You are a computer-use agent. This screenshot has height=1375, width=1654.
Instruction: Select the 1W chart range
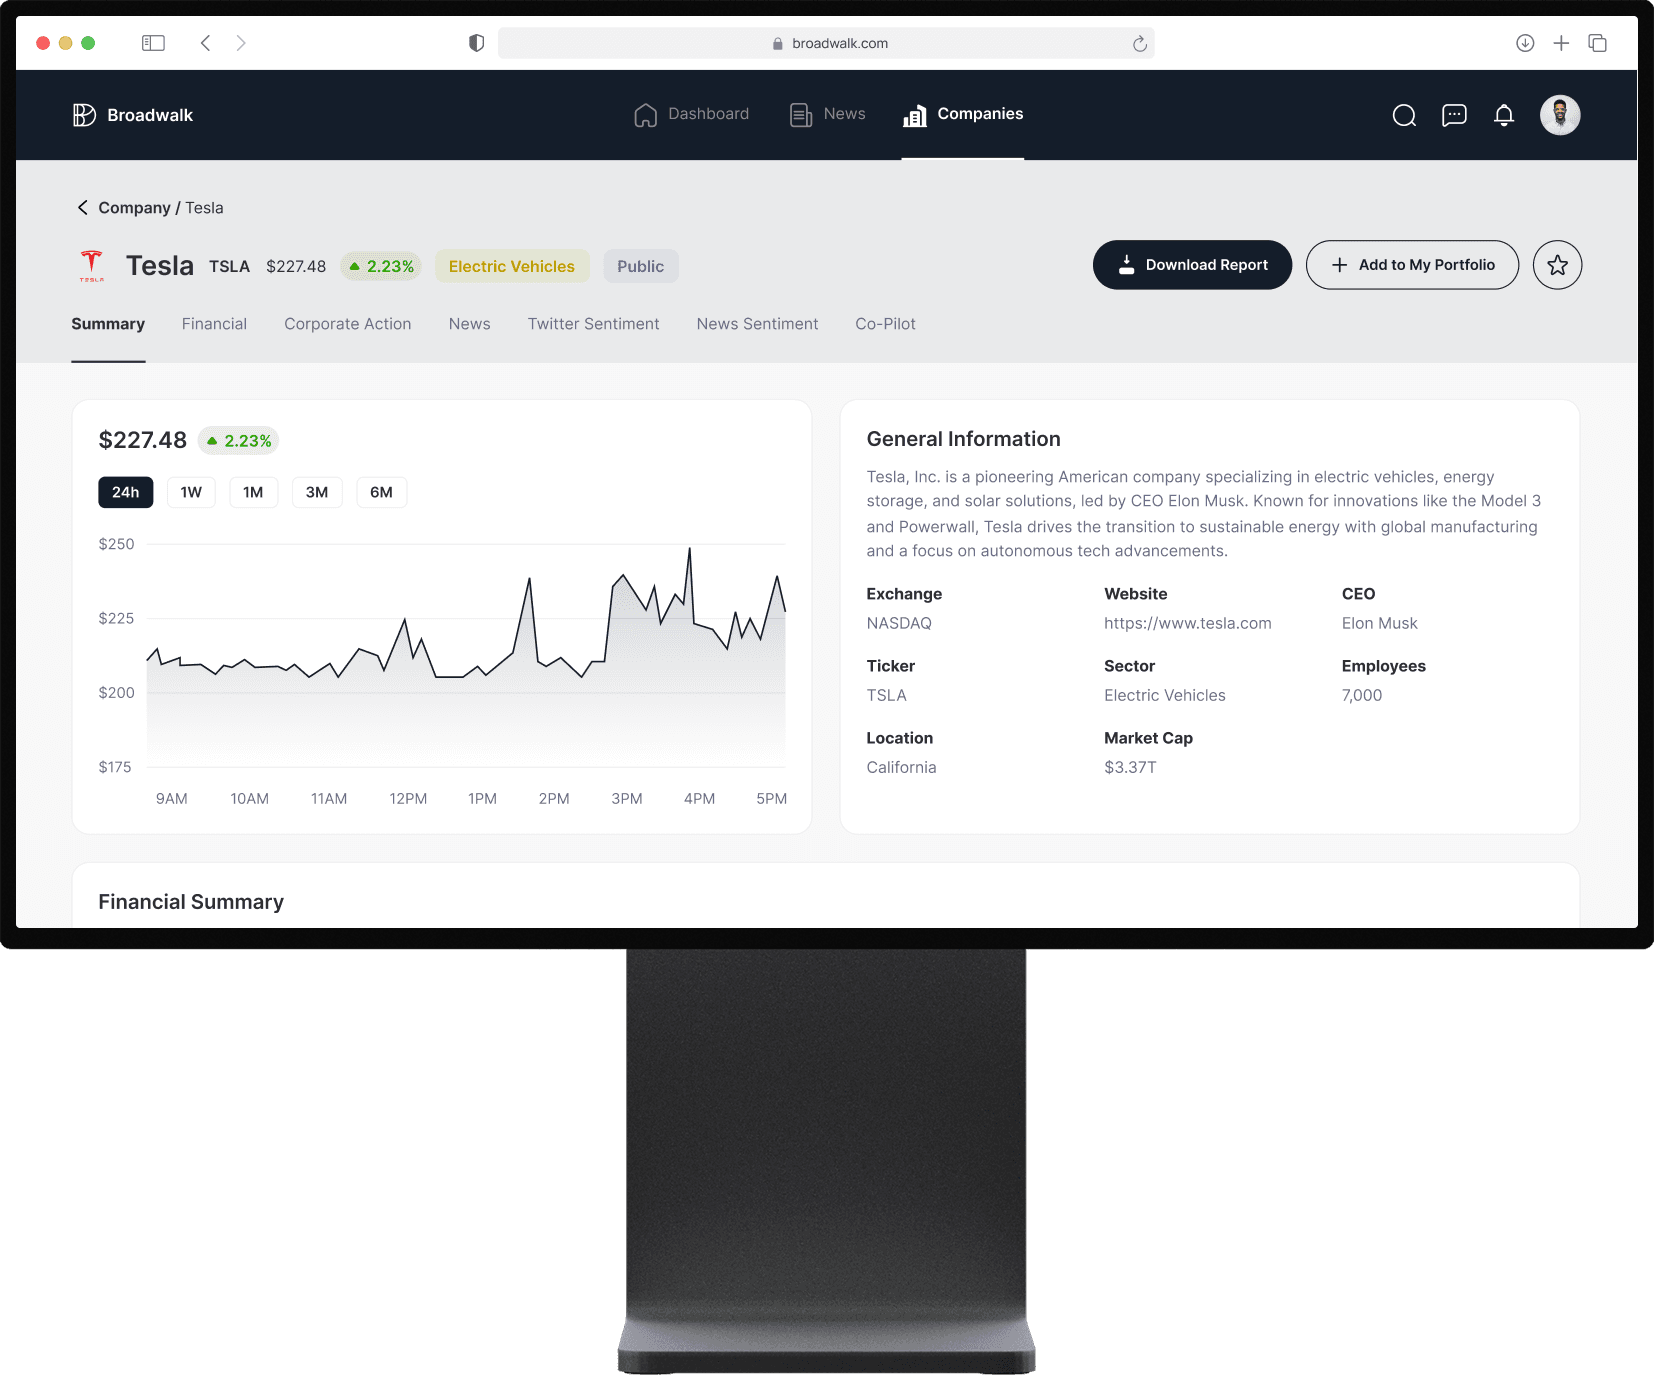191,492
